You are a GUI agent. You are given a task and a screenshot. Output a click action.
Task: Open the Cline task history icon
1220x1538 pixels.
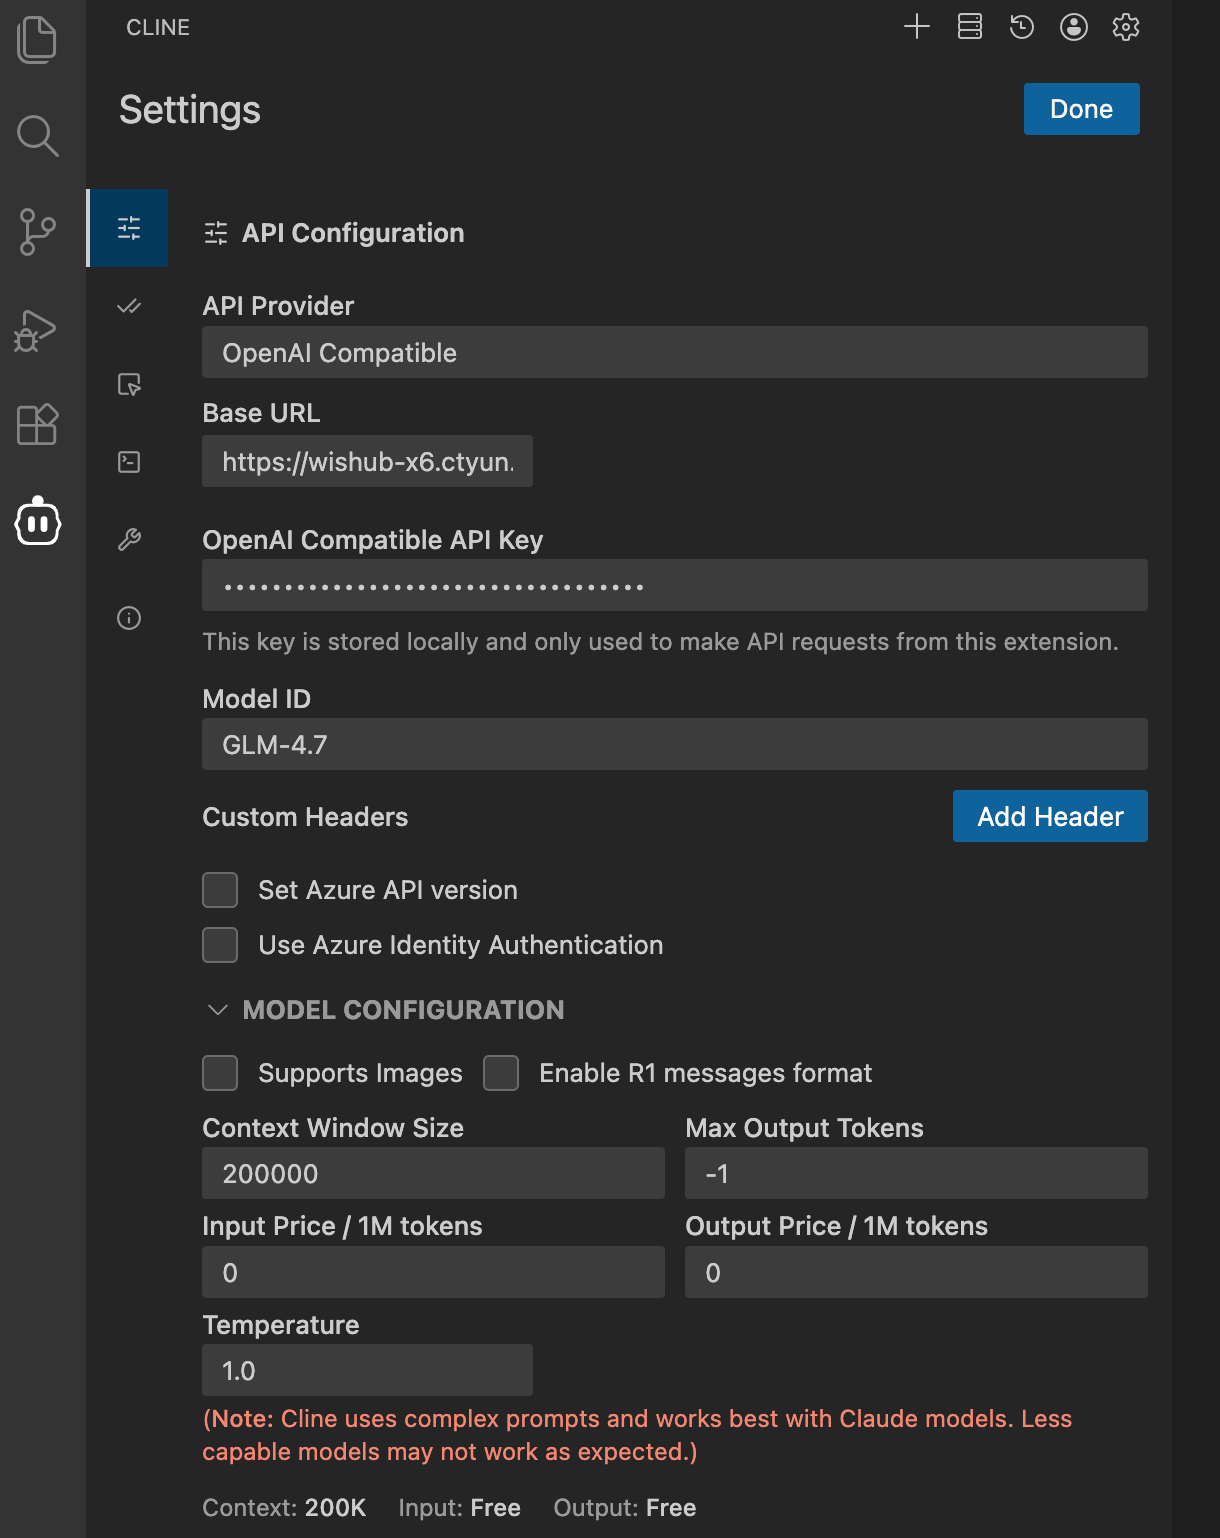coord(1021,27)
